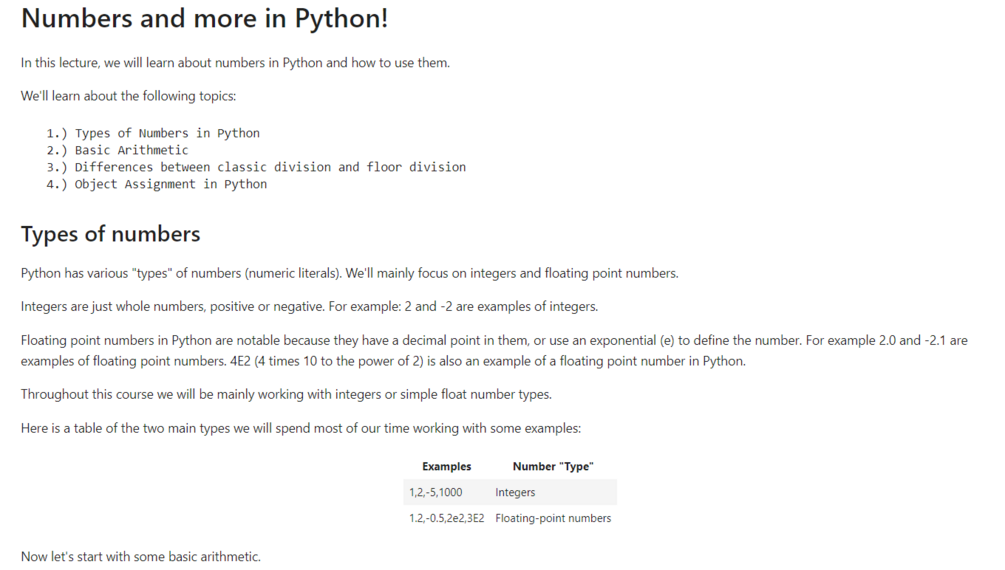Click the "Here is a table" sentence
This screenshot has height=570, width=1005.
click(300, 428)
